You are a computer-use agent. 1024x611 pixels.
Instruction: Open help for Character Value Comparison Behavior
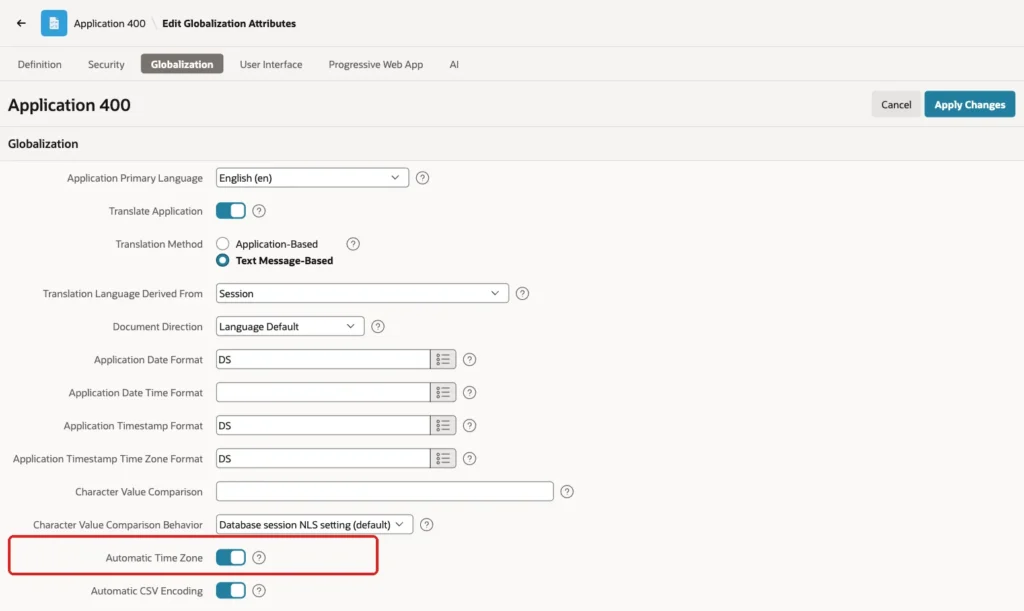click(426, 524)
